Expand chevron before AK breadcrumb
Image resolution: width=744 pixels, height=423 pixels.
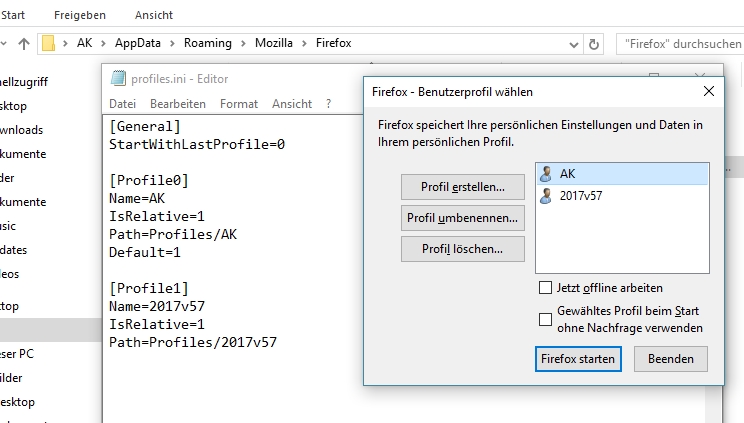[65, 44]
